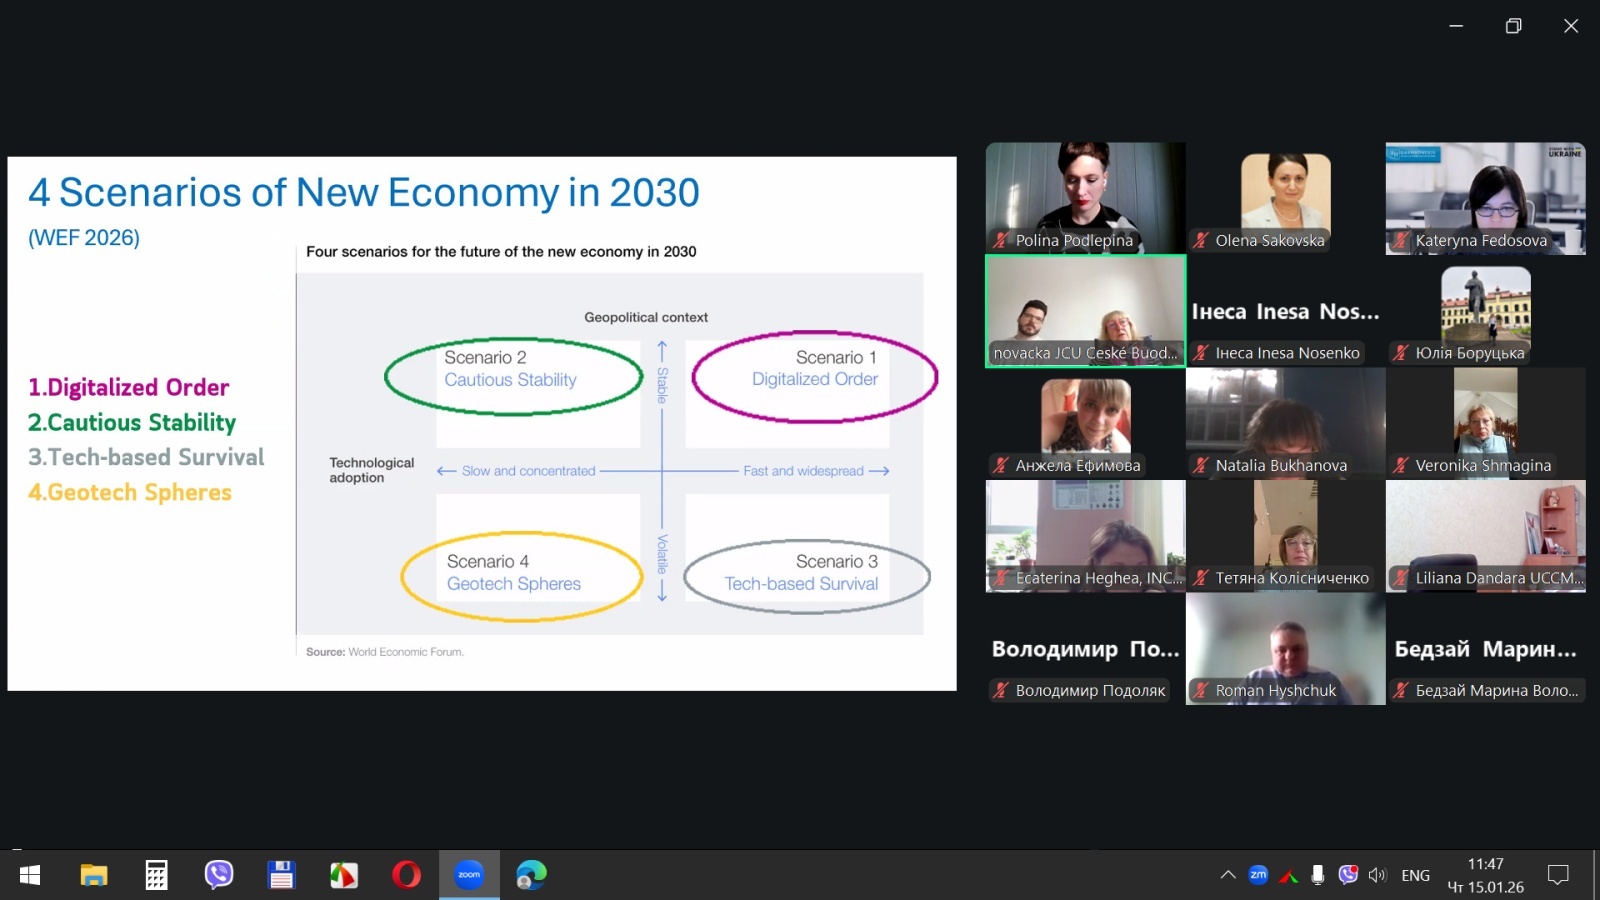The image size is (1600, 900).
Task: Select the novacka JCU active speaker video tile
Action: click(1085, 310)
